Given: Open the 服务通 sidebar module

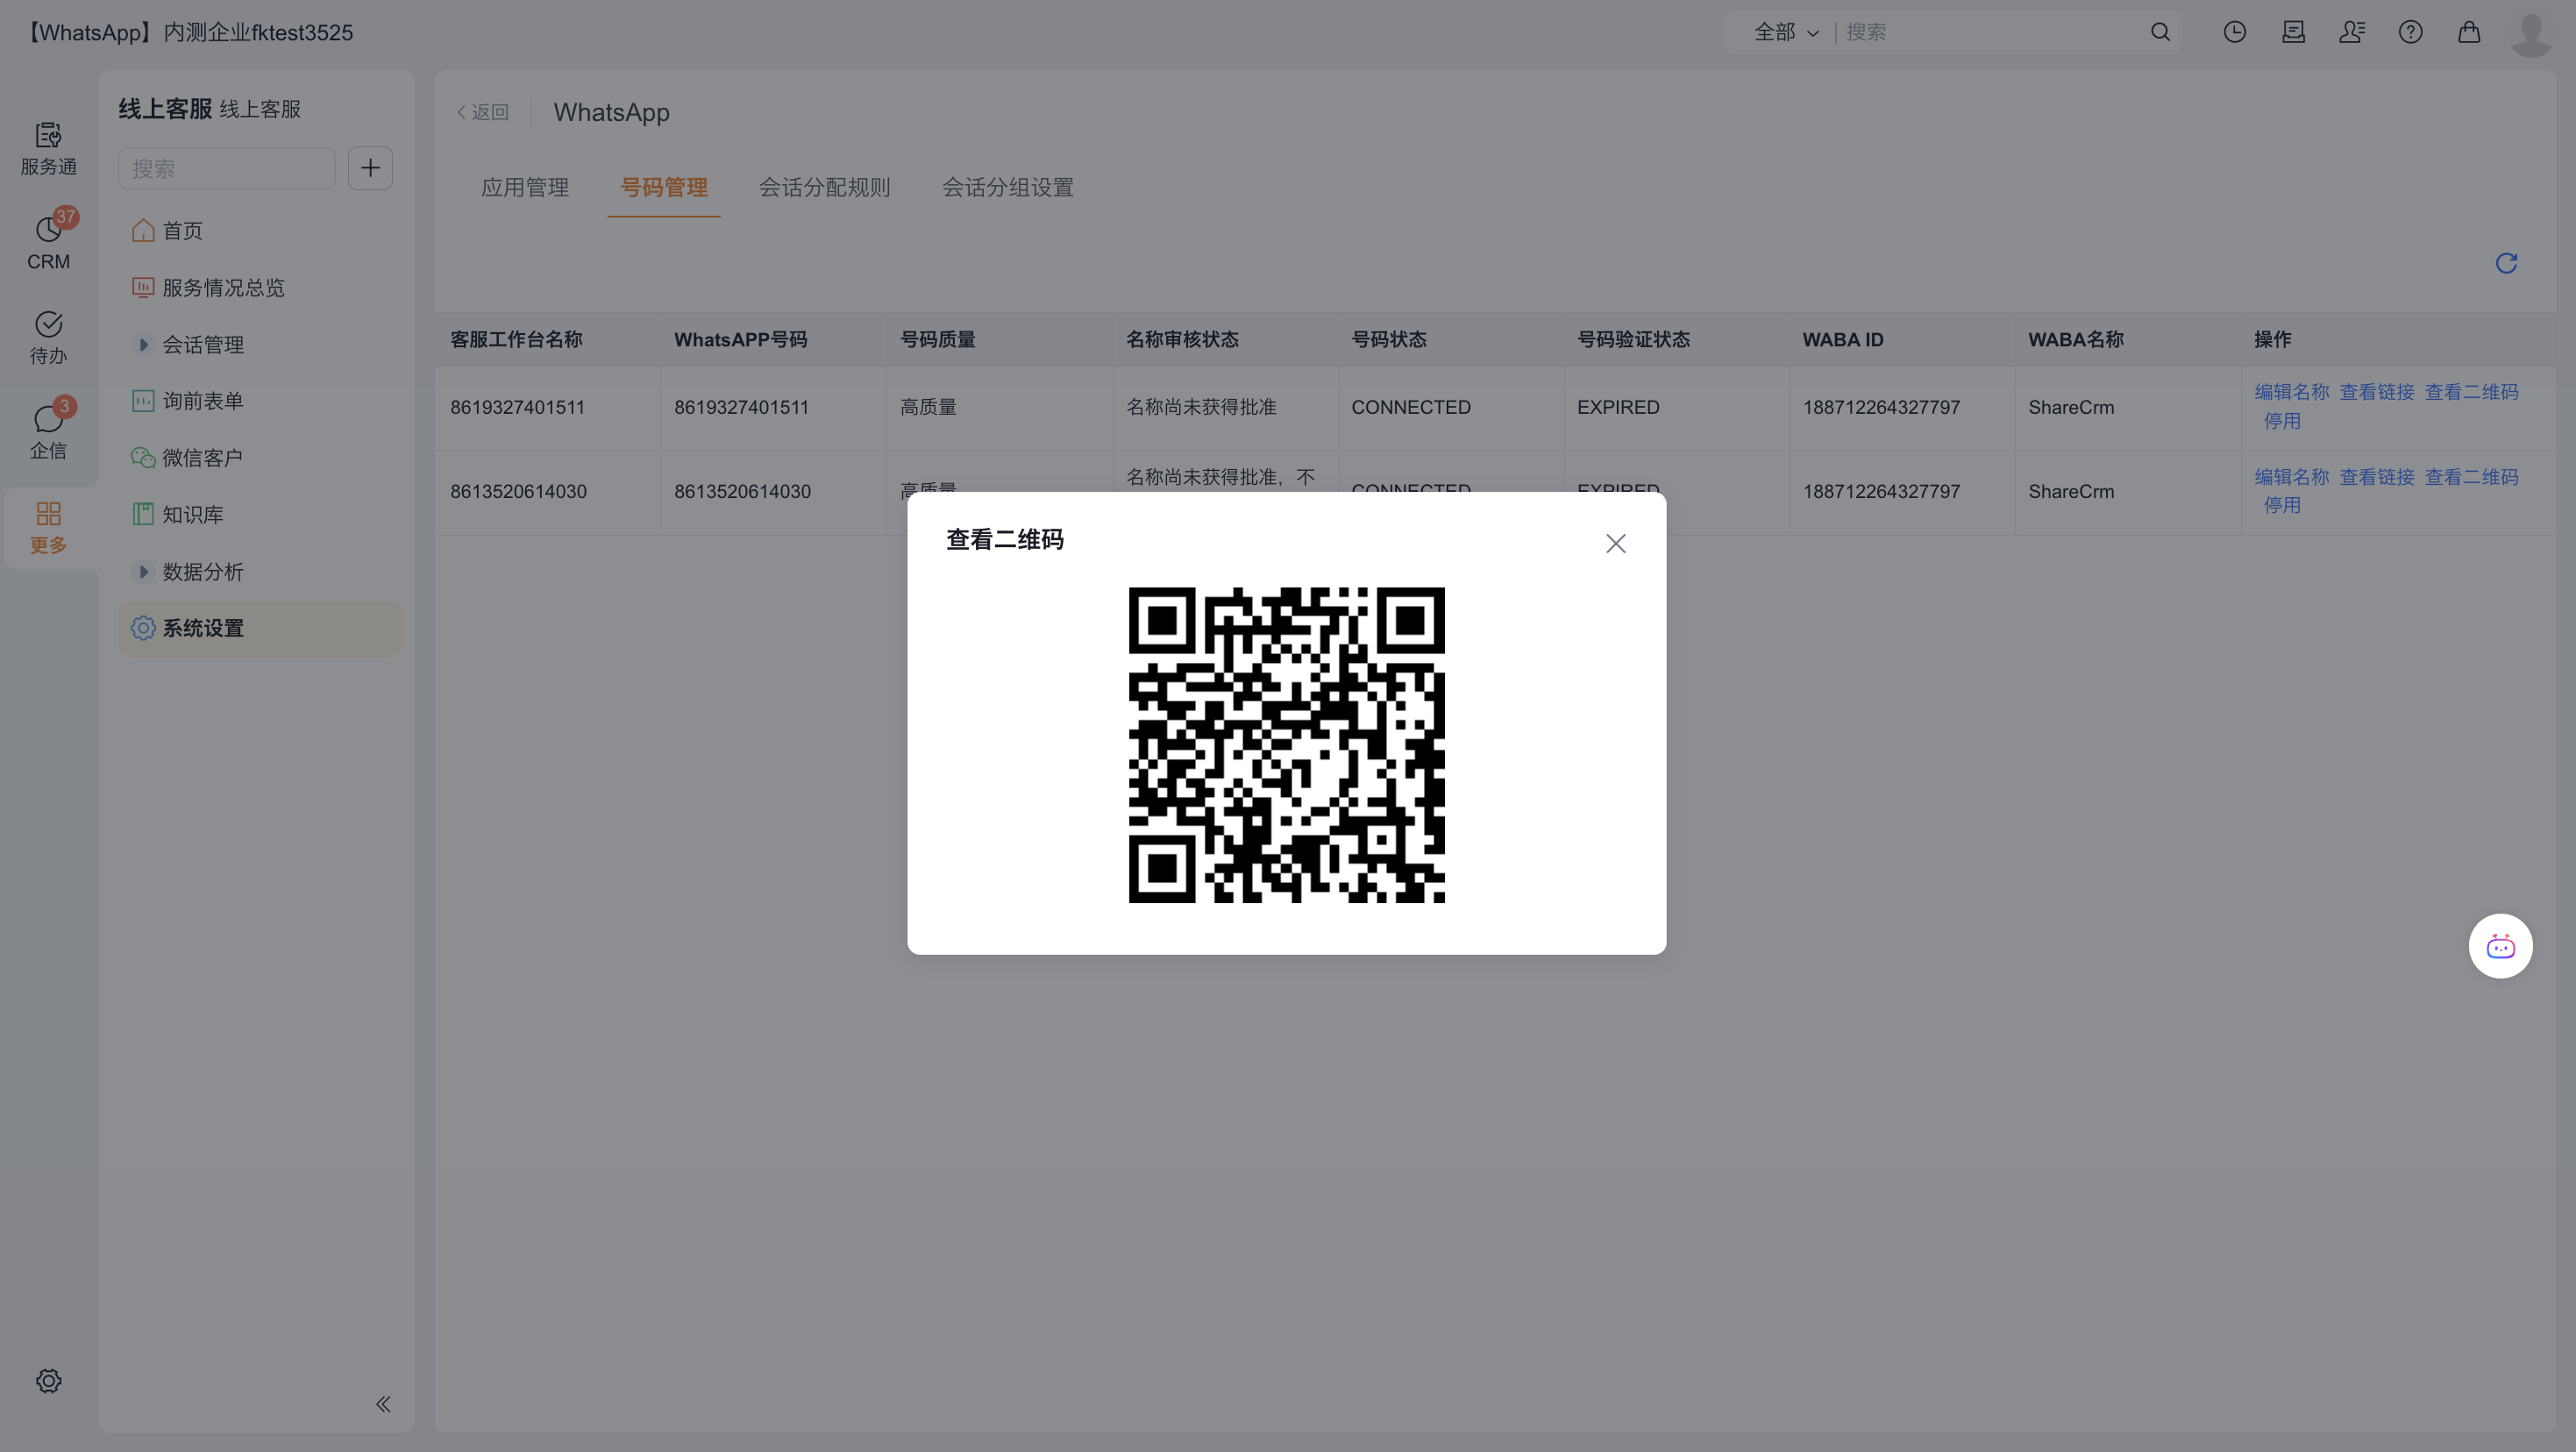Looking at the screenshot, I should 48,148.
